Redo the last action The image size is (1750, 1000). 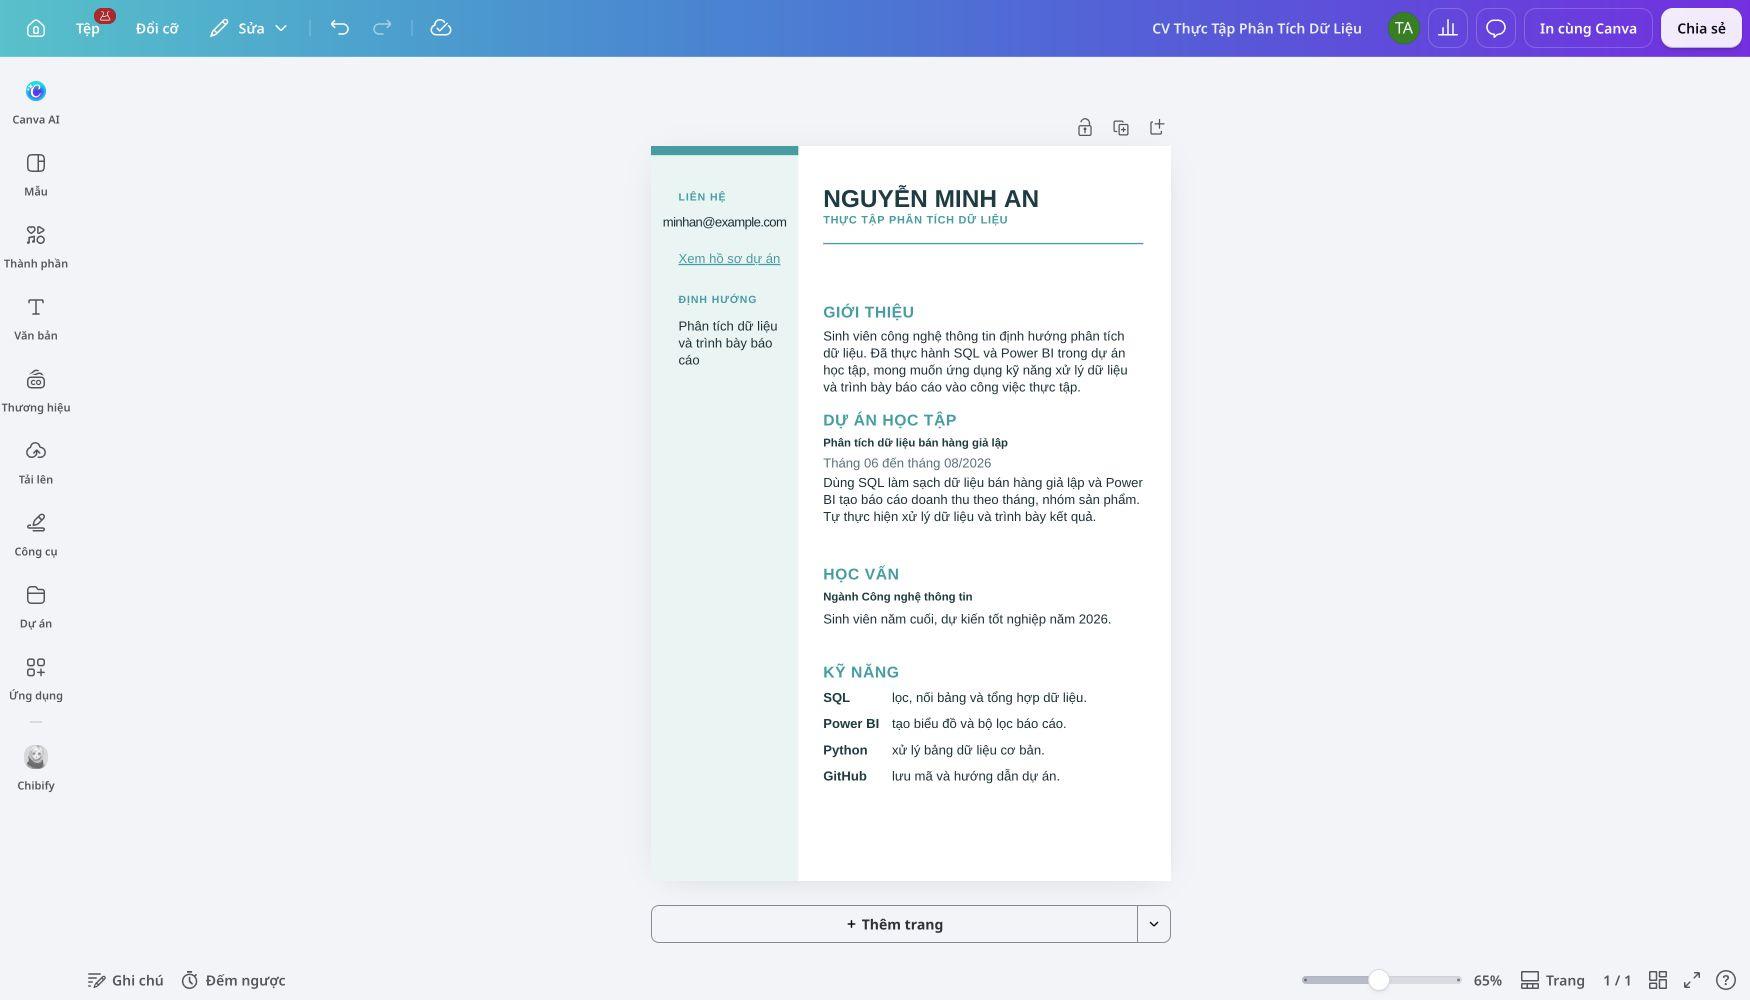coord(382,28)
